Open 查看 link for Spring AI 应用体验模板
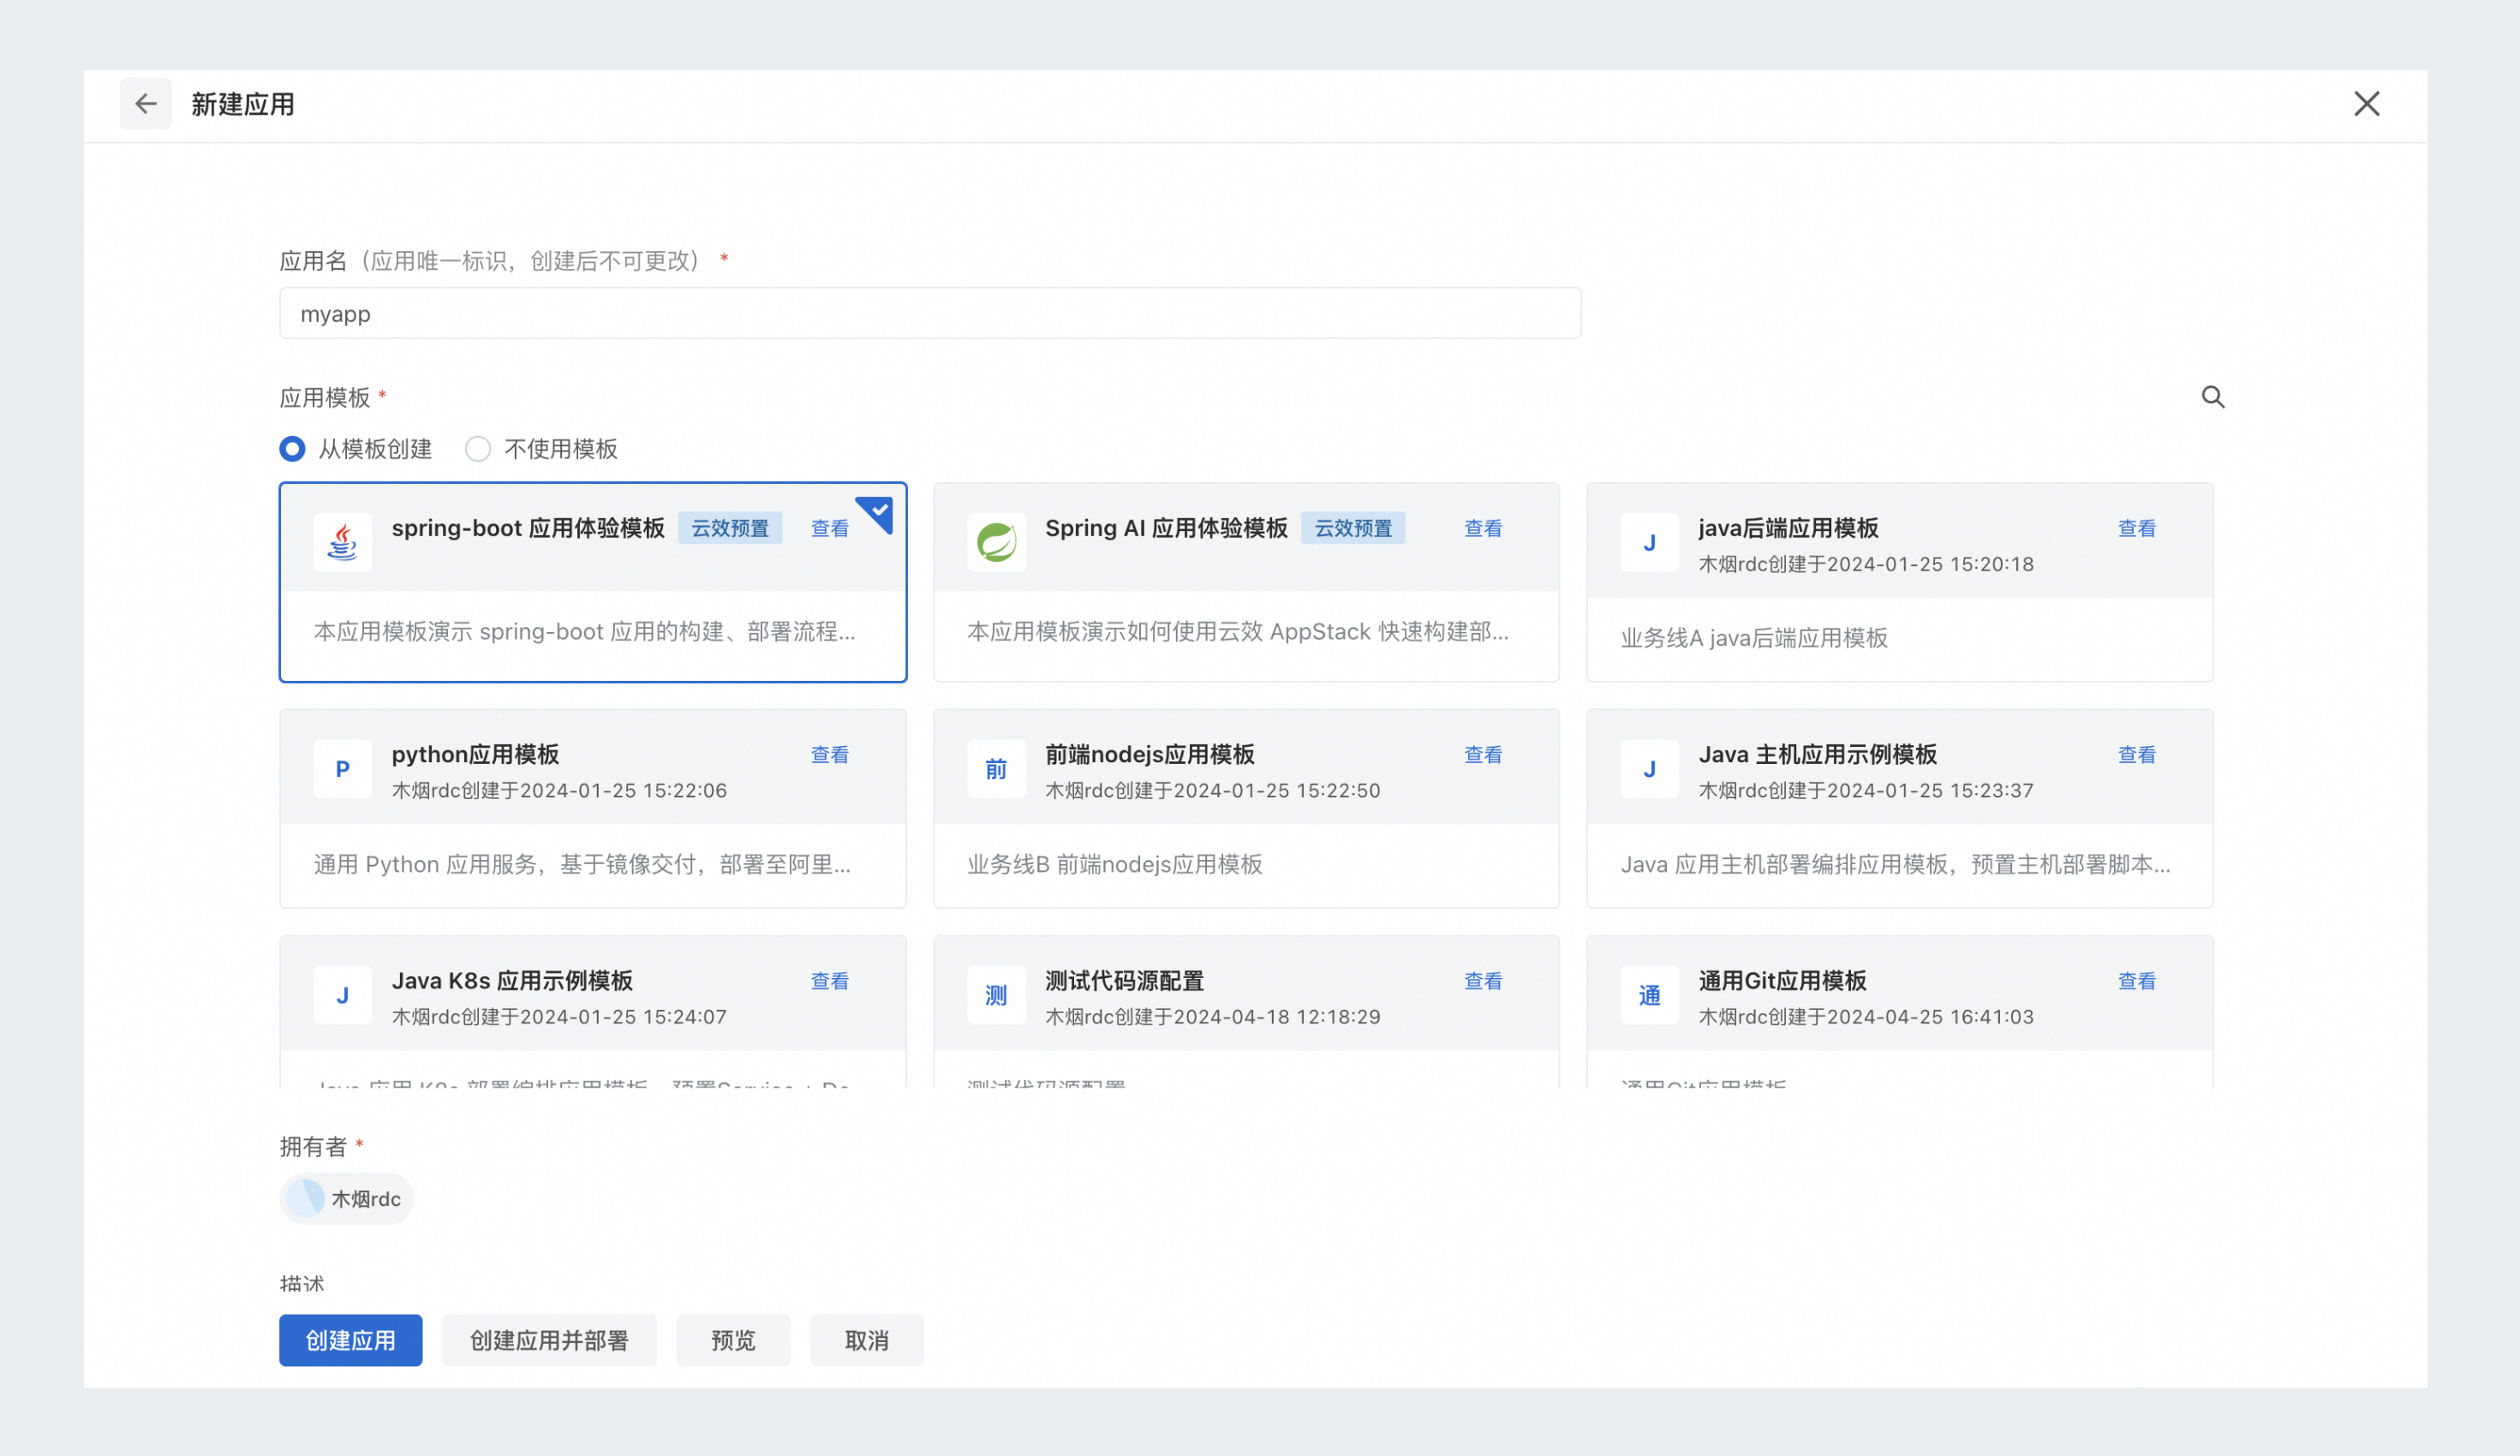 coord(1483,528)
